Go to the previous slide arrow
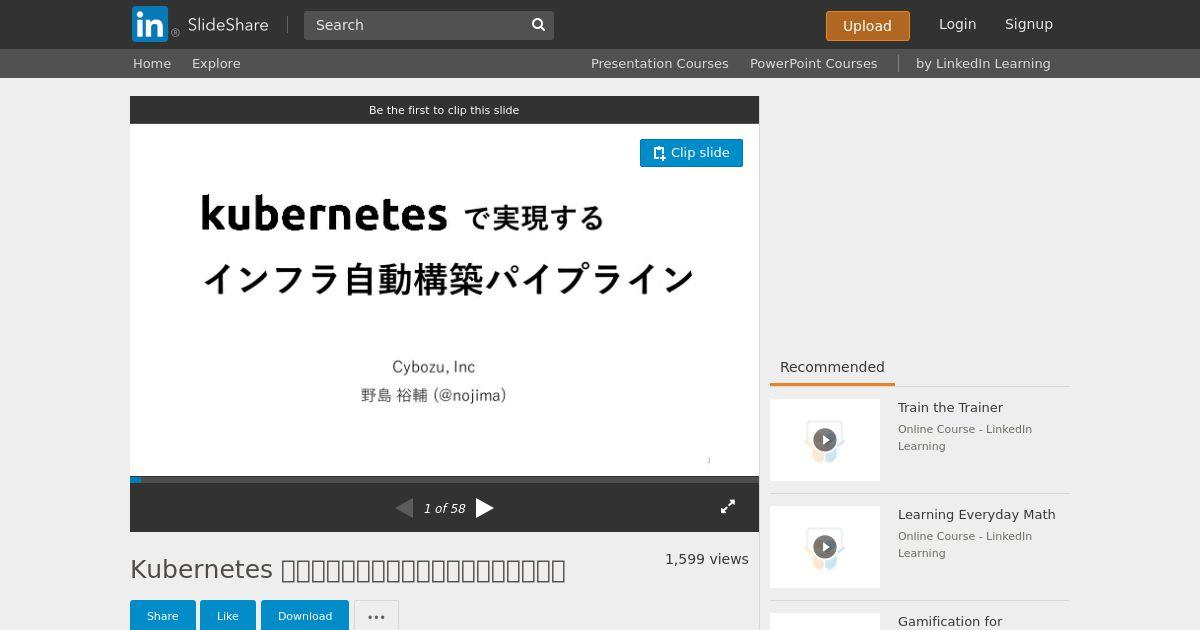This screenshot has height=630, width=1200. [x=404, y=508]
